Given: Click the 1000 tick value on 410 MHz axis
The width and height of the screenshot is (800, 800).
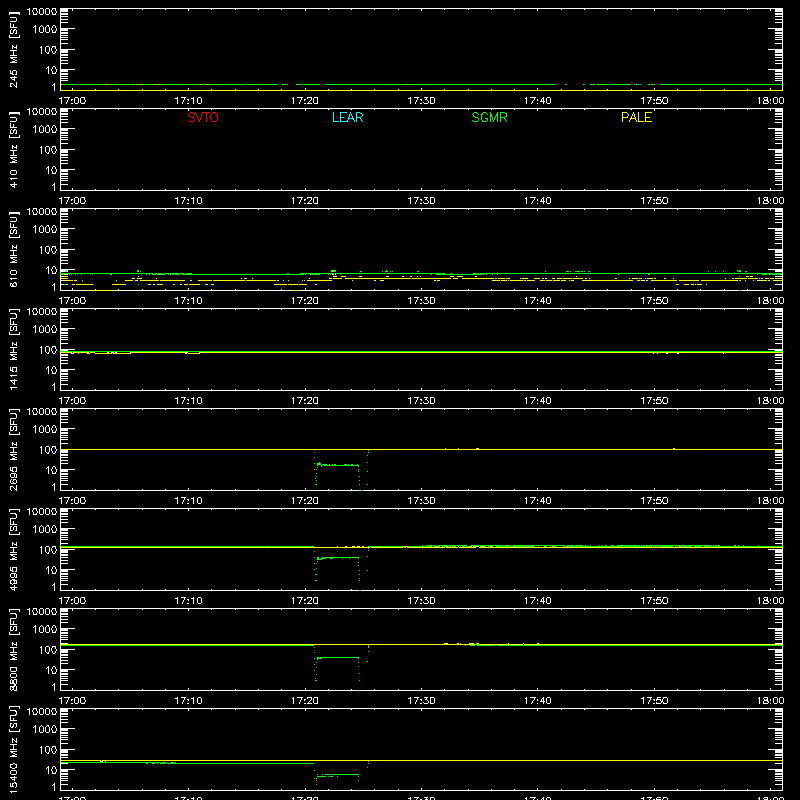Looking at the screenshot, I should (x=45, y=130).
